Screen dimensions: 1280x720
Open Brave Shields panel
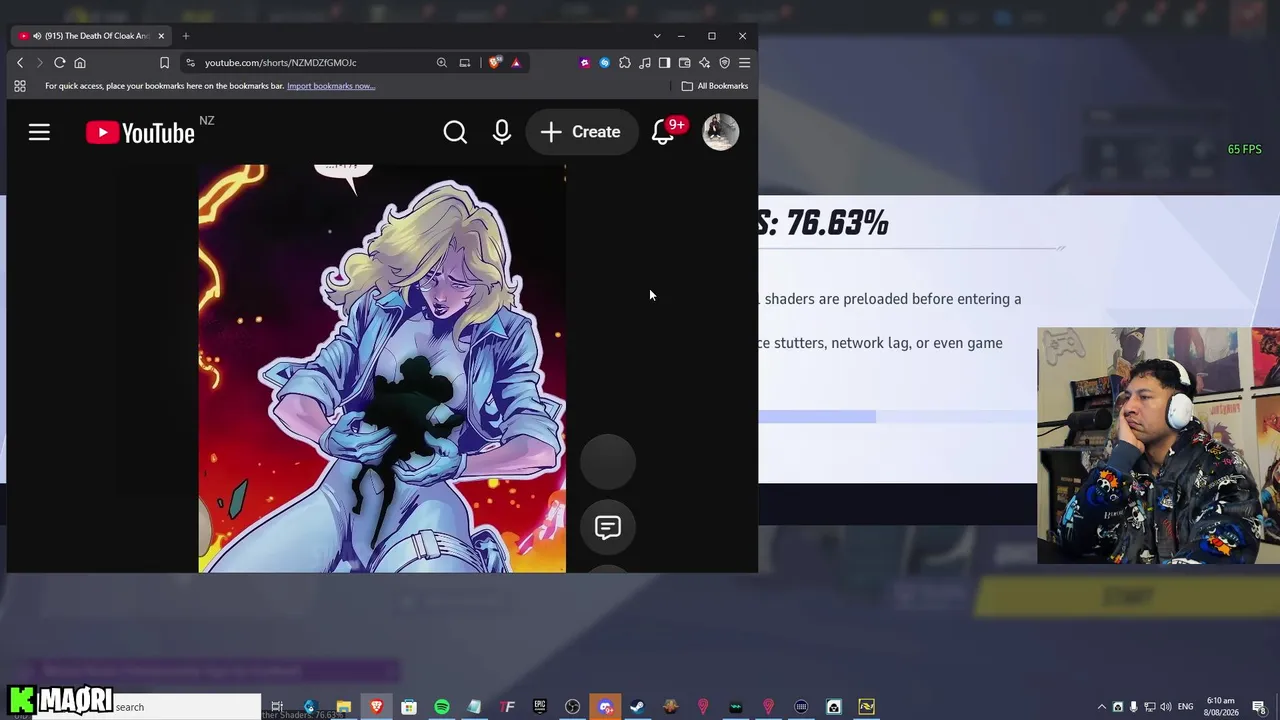[x=495, y=63]
